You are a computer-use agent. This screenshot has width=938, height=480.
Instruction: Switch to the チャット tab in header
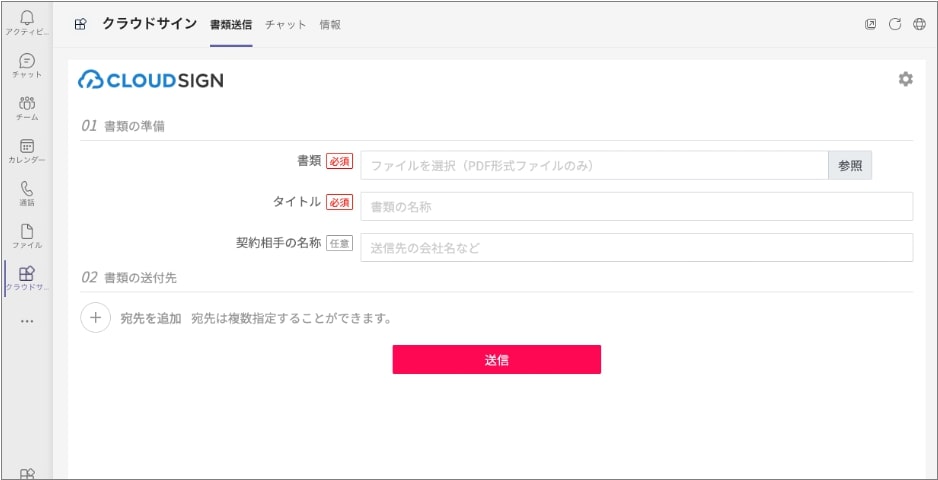(x=285, y=24)
